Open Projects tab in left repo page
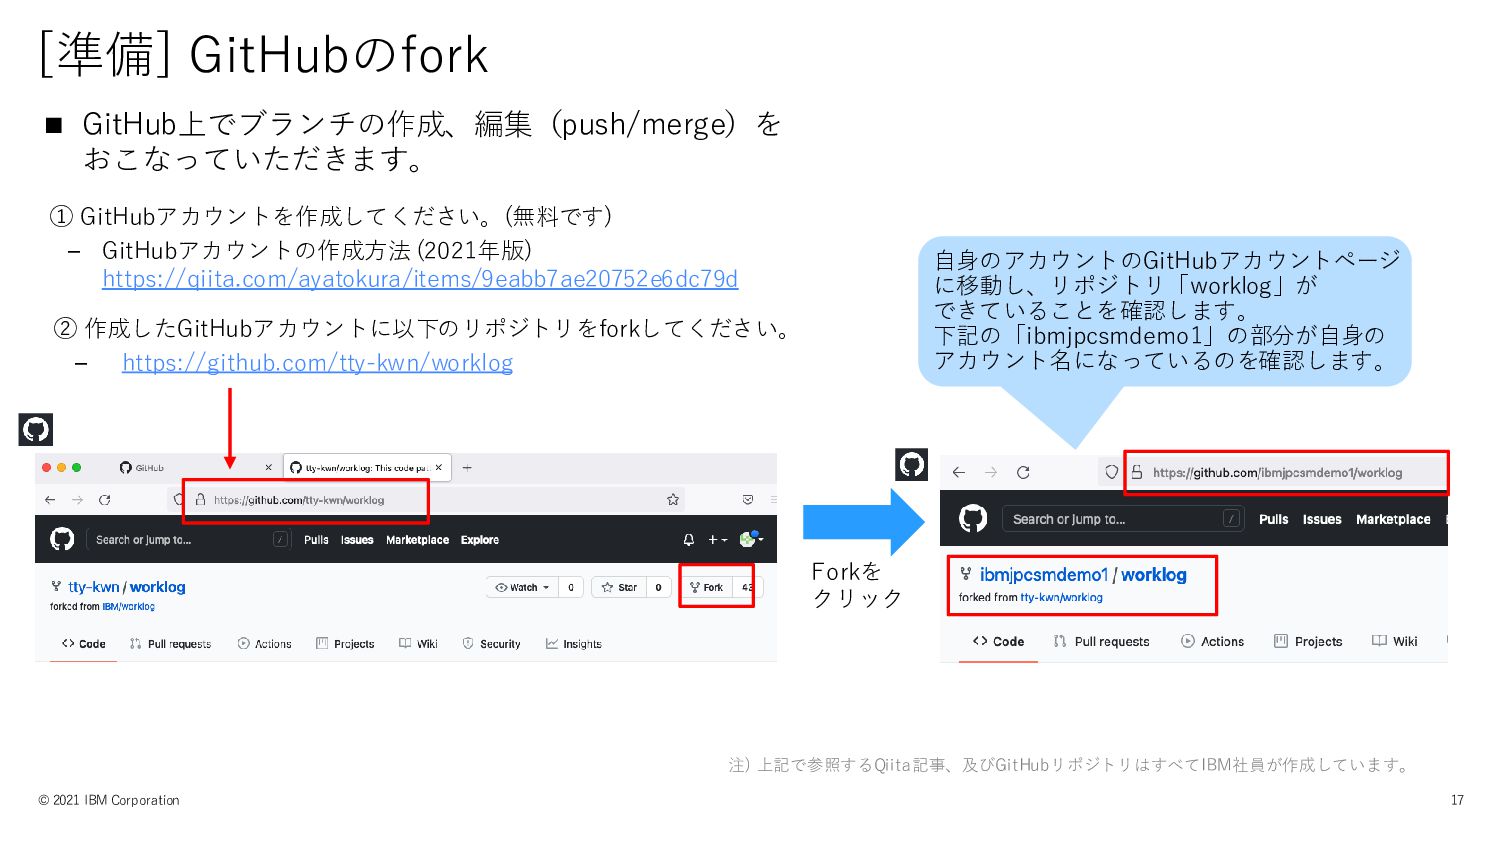Image resolution: width=1500 pixels, height=843 pixels. [345, 643]
